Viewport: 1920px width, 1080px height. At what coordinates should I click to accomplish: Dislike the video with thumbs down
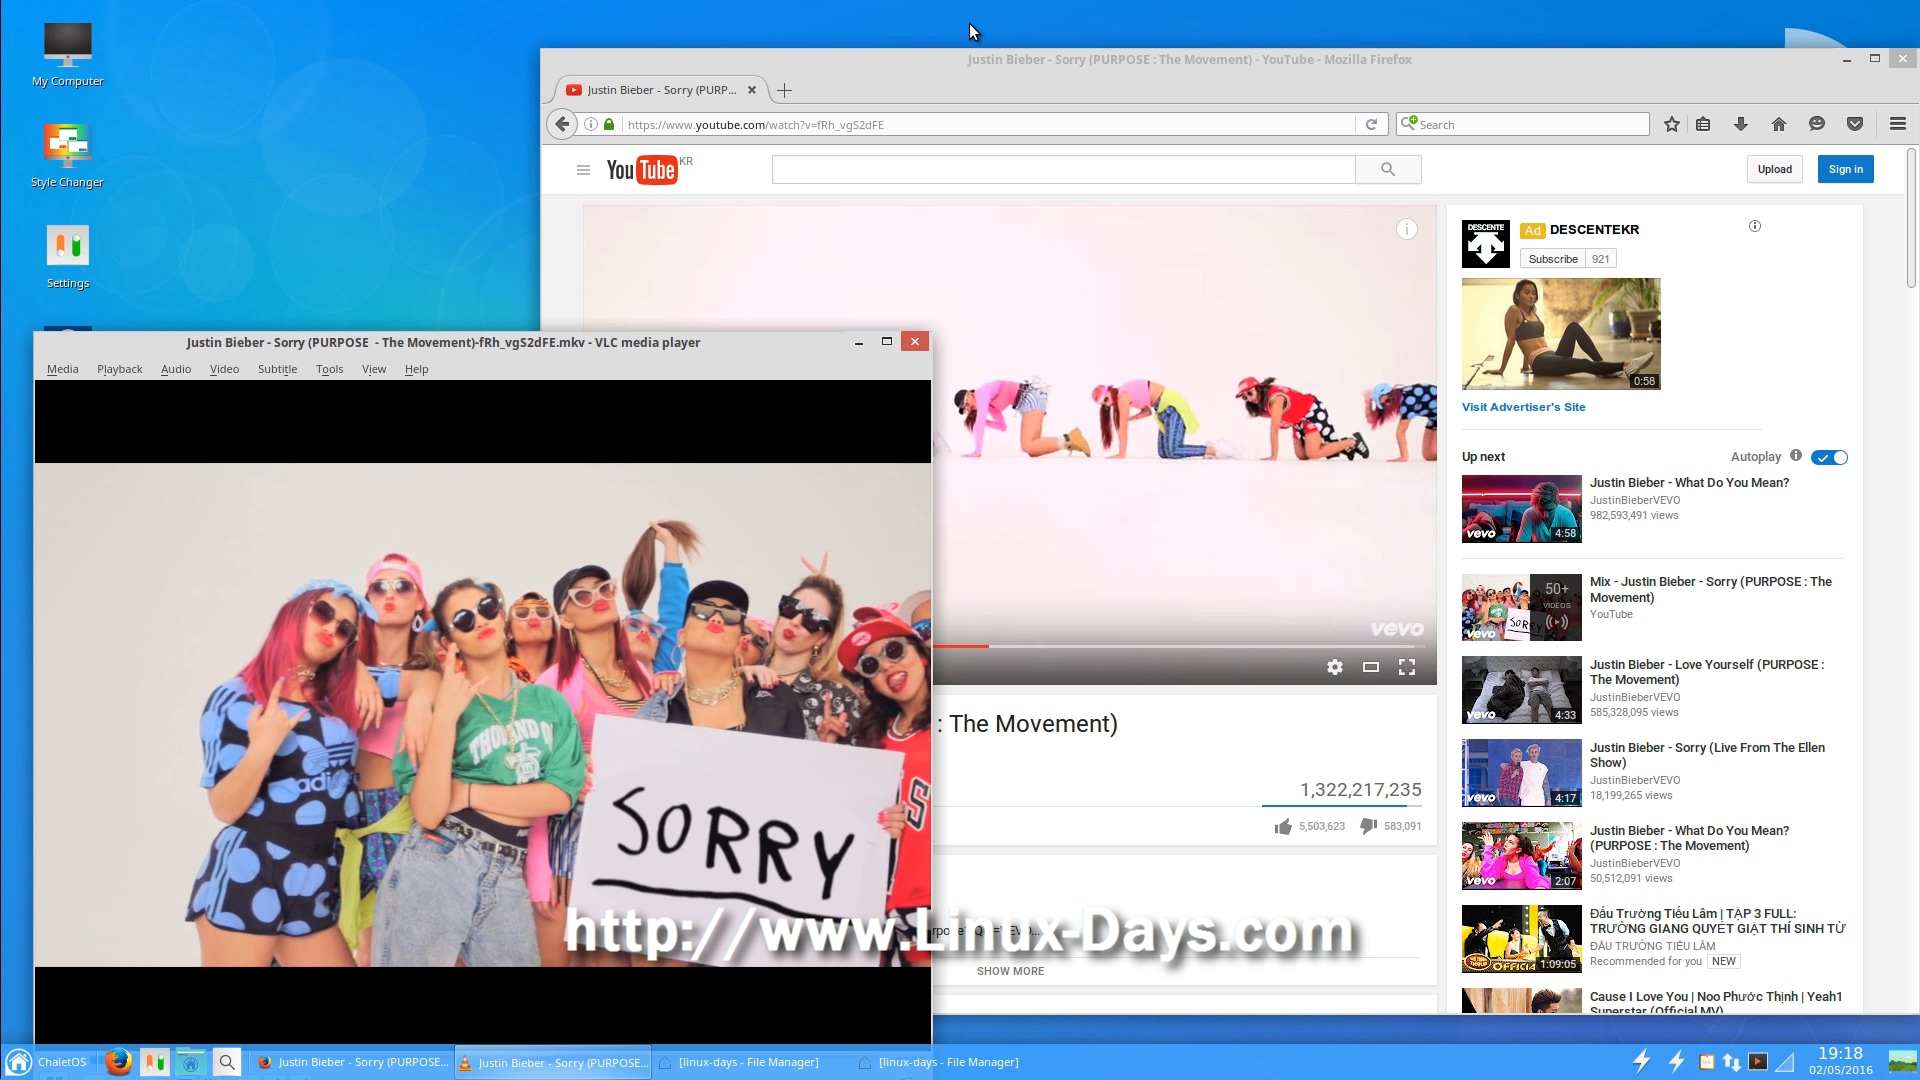point(1369,826)
